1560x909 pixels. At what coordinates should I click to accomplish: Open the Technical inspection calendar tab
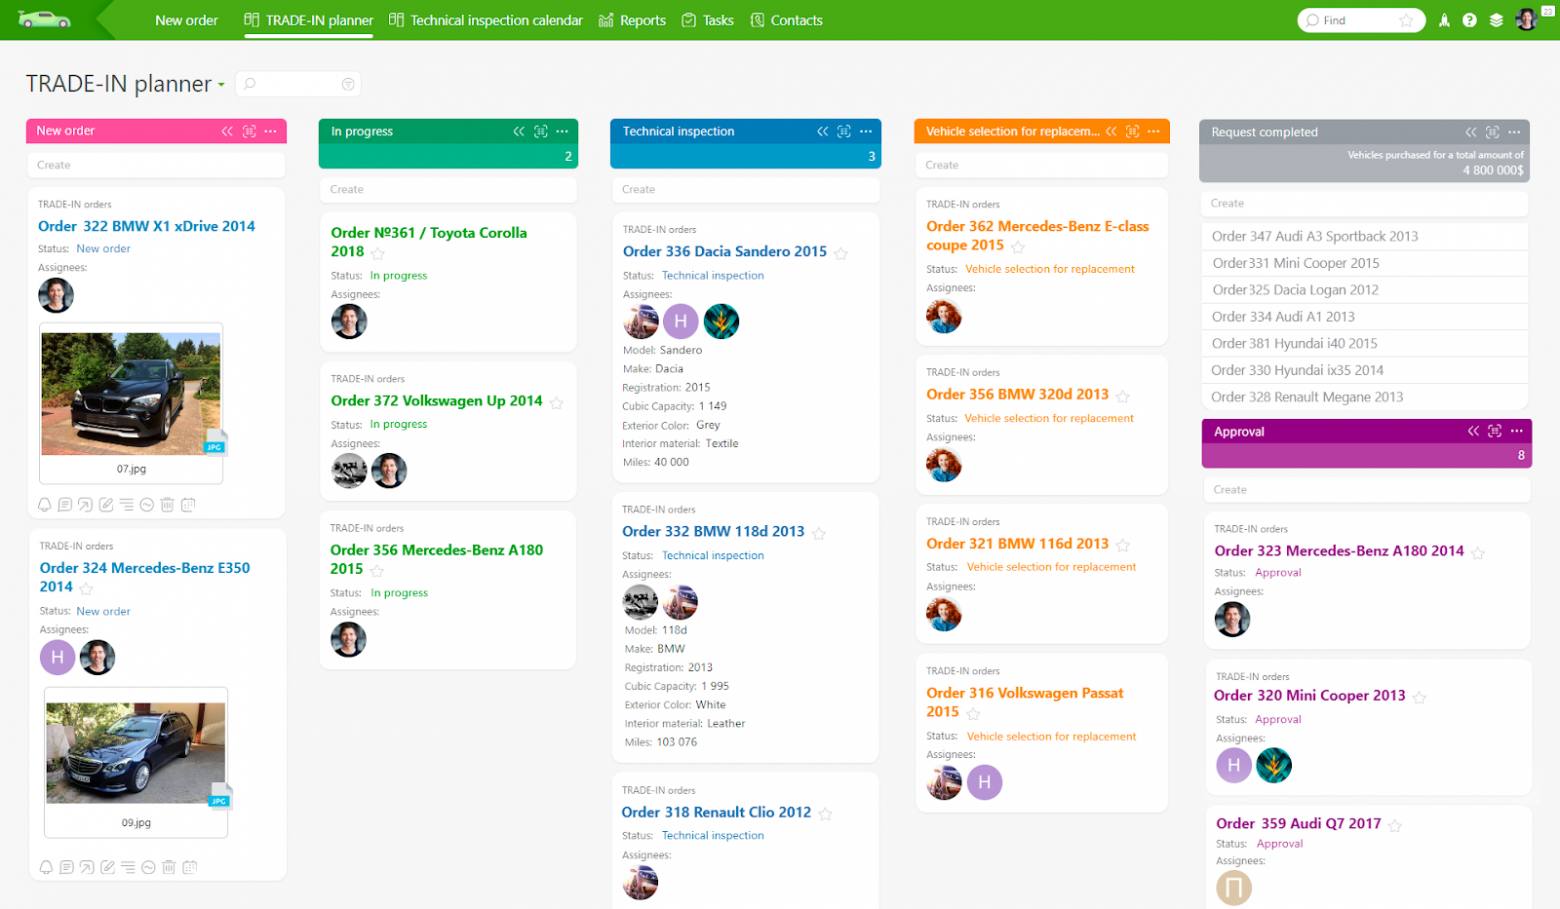coord(486,20)
